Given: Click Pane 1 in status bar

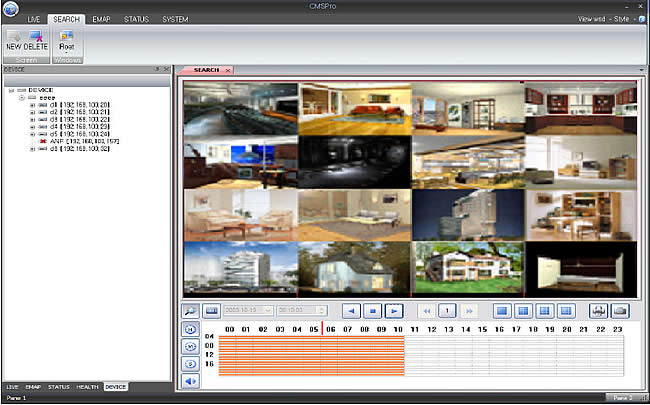Looking at the screenshot, I should click(x=16, y=398).
